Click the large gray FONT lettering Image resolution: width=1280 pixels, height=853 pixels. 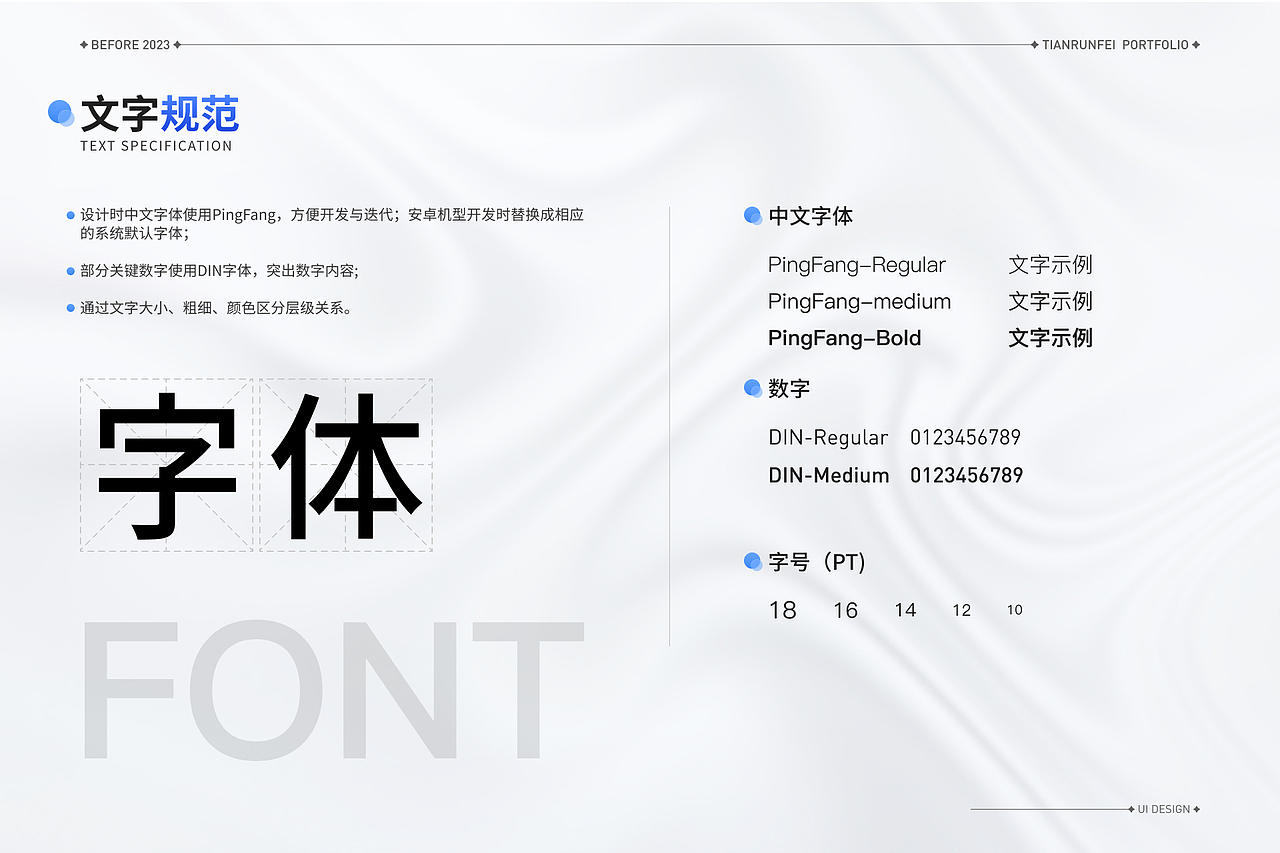(332, 690)
